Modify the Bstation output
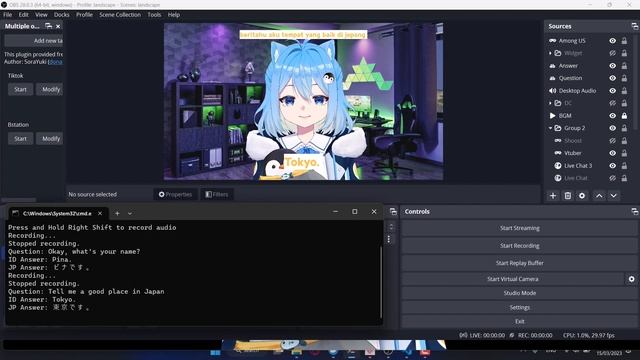Viewport: 640px width, 360px height. pos(50,138)
